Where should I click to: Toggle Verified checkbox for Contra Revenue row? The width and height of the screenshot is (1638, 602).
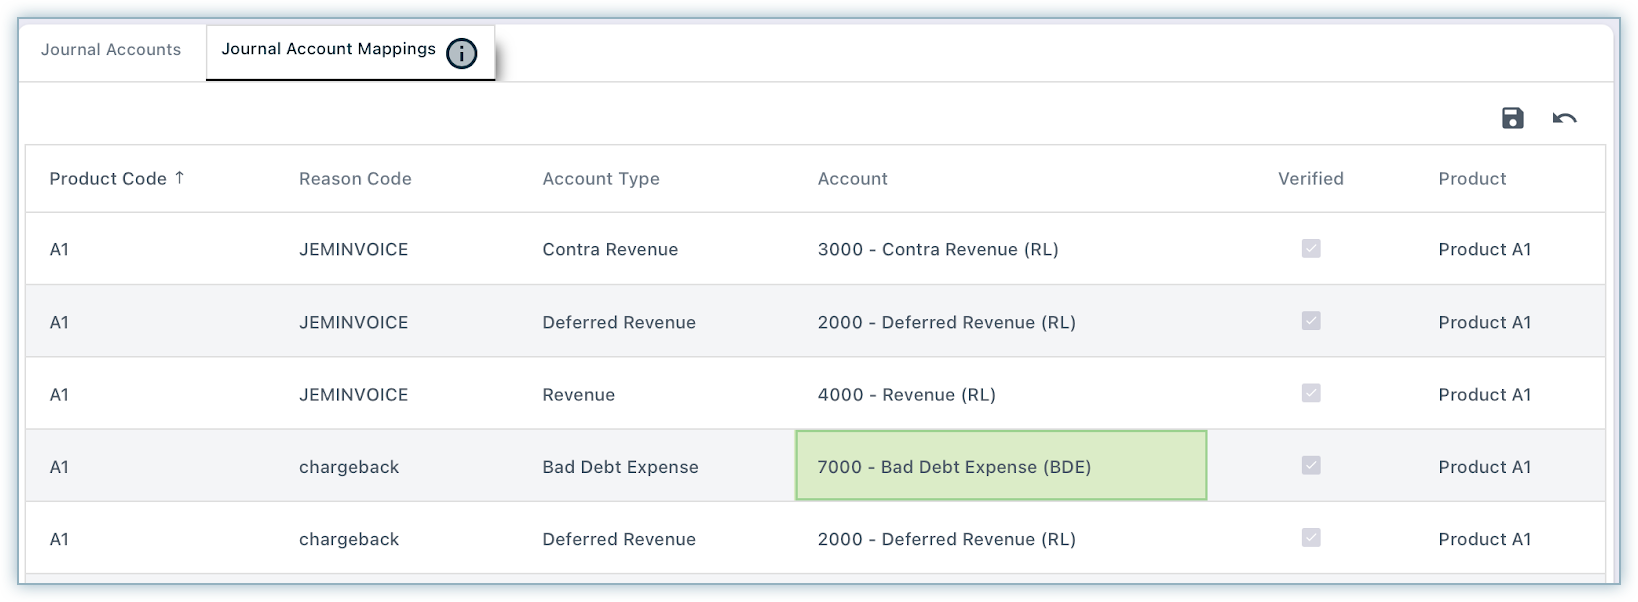1311,248
